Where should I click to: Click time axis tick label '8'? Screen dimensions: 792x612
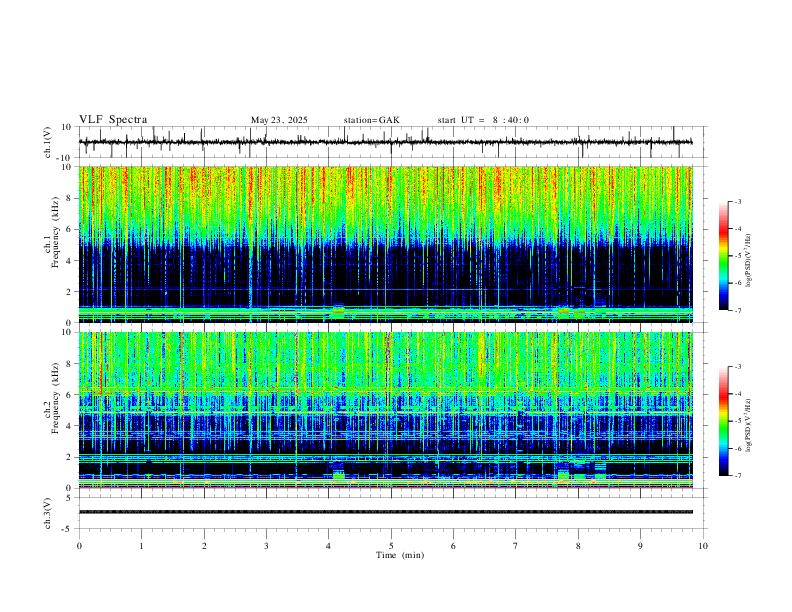pos(578,546)
